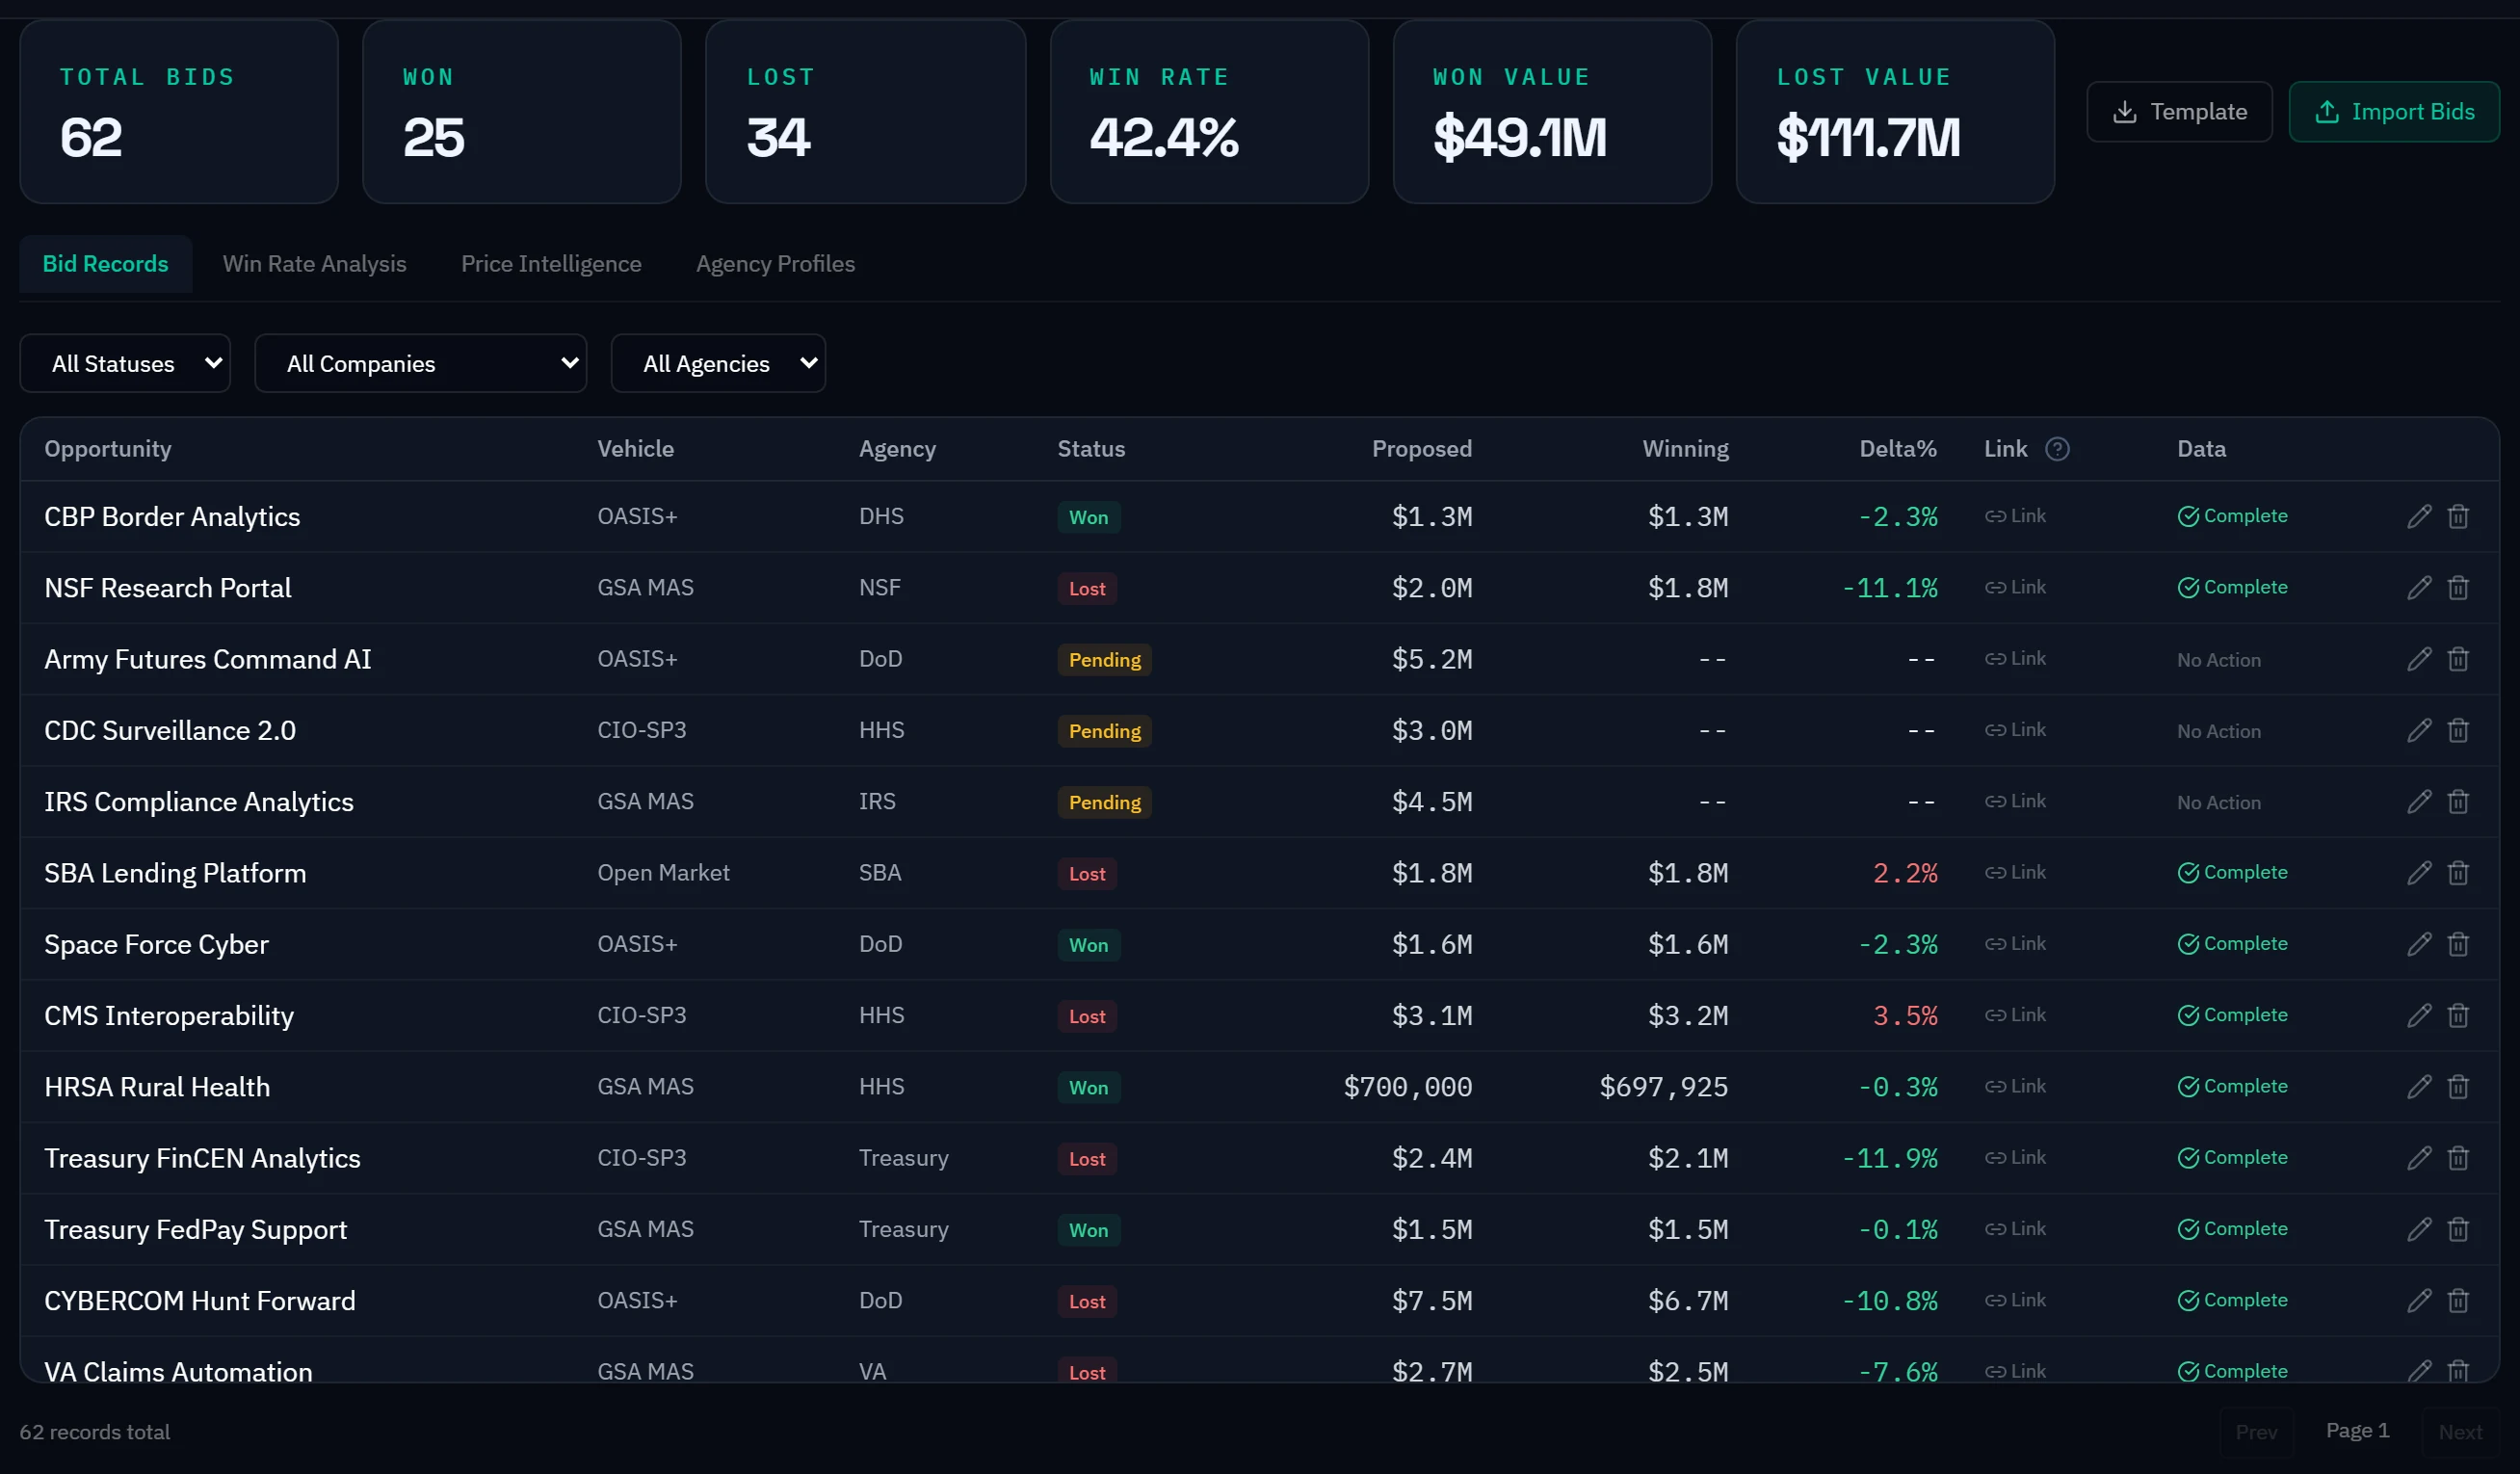Delete the CDC Surveillance 2.0 record
2520x1474 pixels.
click(2458, 730)
